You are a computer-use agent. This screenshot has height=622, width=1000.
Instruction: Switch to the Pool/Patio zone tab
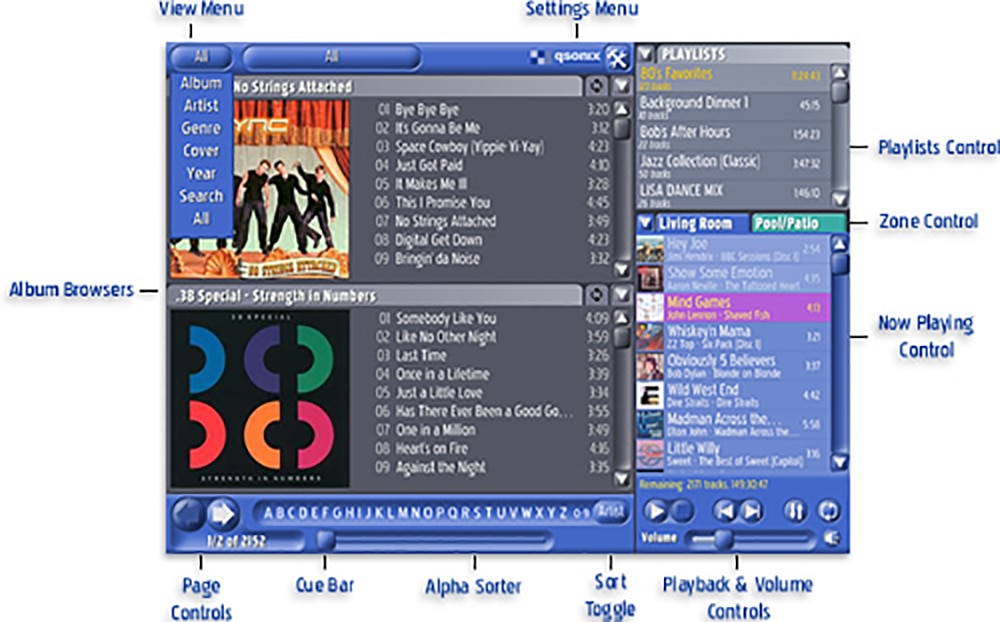tap(798, 223)
